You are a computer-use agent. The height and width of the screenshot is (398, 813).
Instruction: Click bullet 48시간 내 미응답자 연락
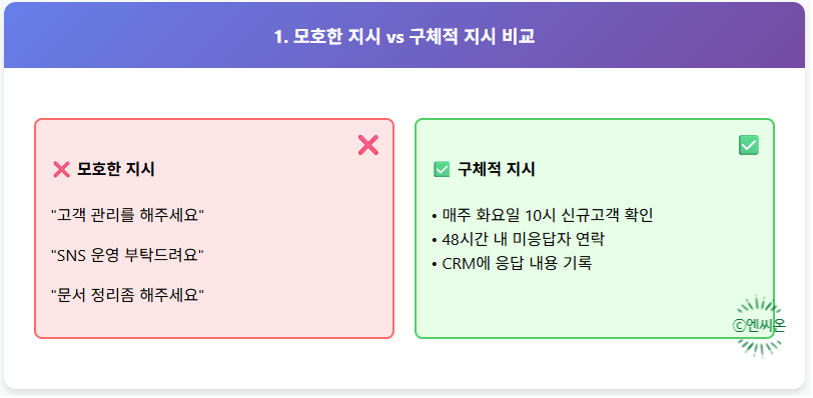coord(518,239)
